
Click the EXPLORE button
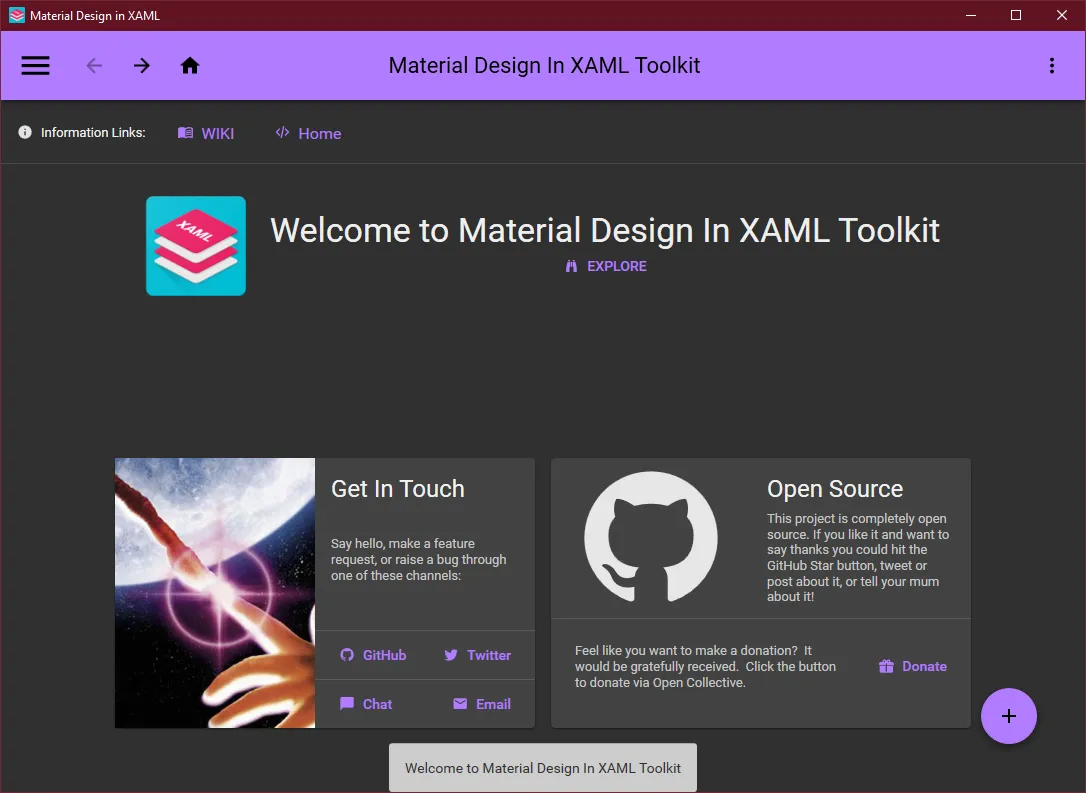(x=605, y=267)
